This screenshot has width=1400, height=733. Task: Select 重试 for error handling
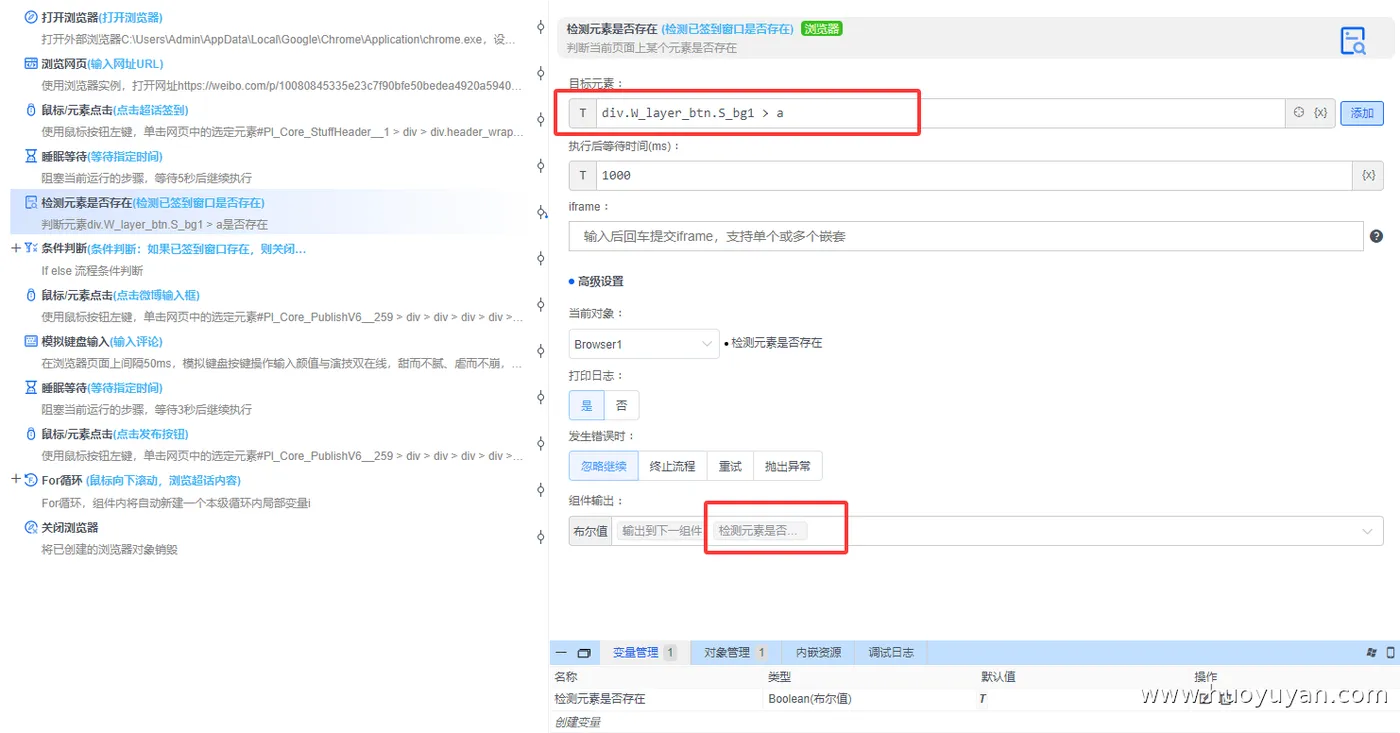click(730, 466)
